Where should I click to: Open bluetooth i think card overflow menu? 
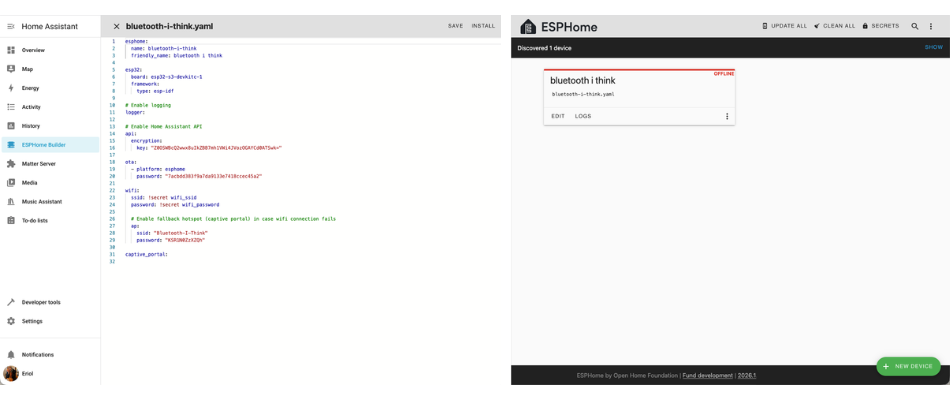tap(727, 116)
